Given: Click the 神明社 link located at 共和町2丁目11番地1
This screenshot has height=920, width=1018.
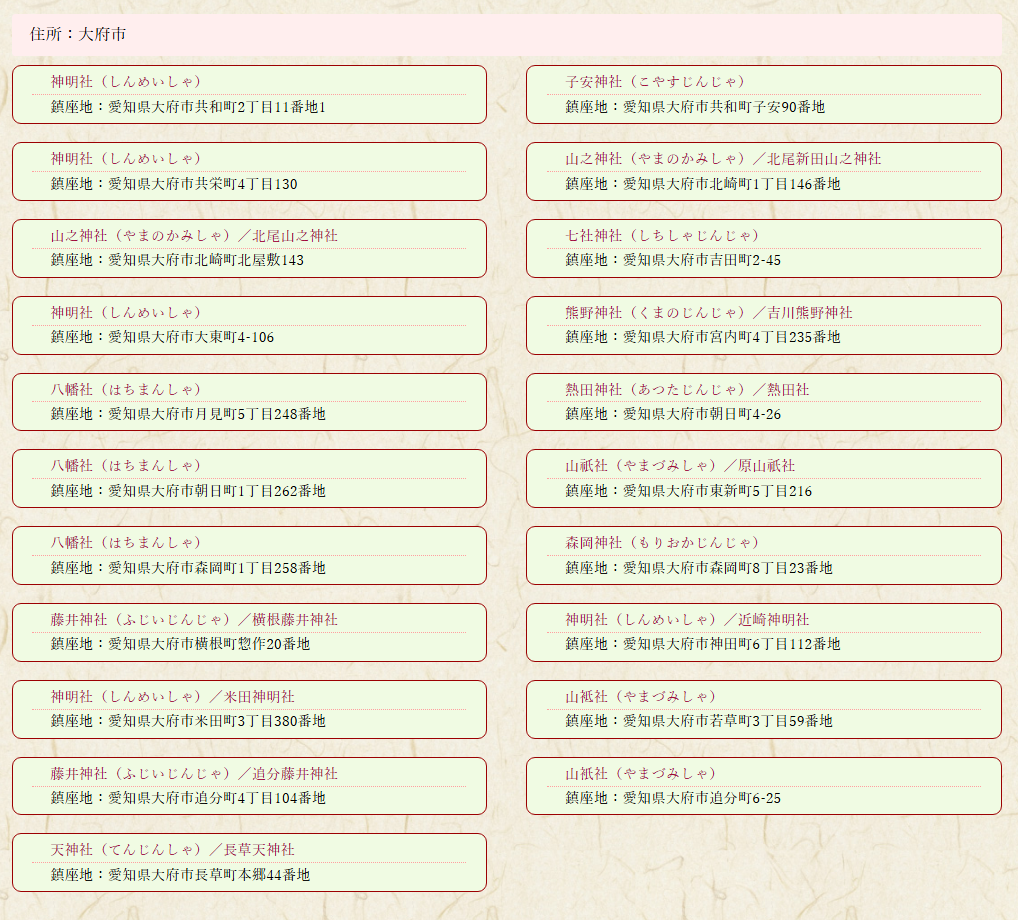Looking at the screenshot, I should click(126, 82).
